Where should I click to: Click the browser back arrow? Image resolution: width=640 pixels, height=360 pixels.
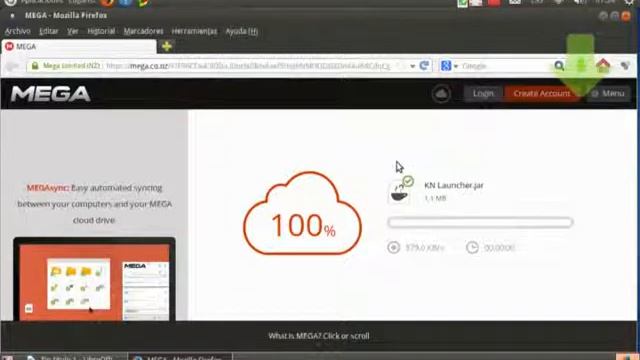pos(13,66)
